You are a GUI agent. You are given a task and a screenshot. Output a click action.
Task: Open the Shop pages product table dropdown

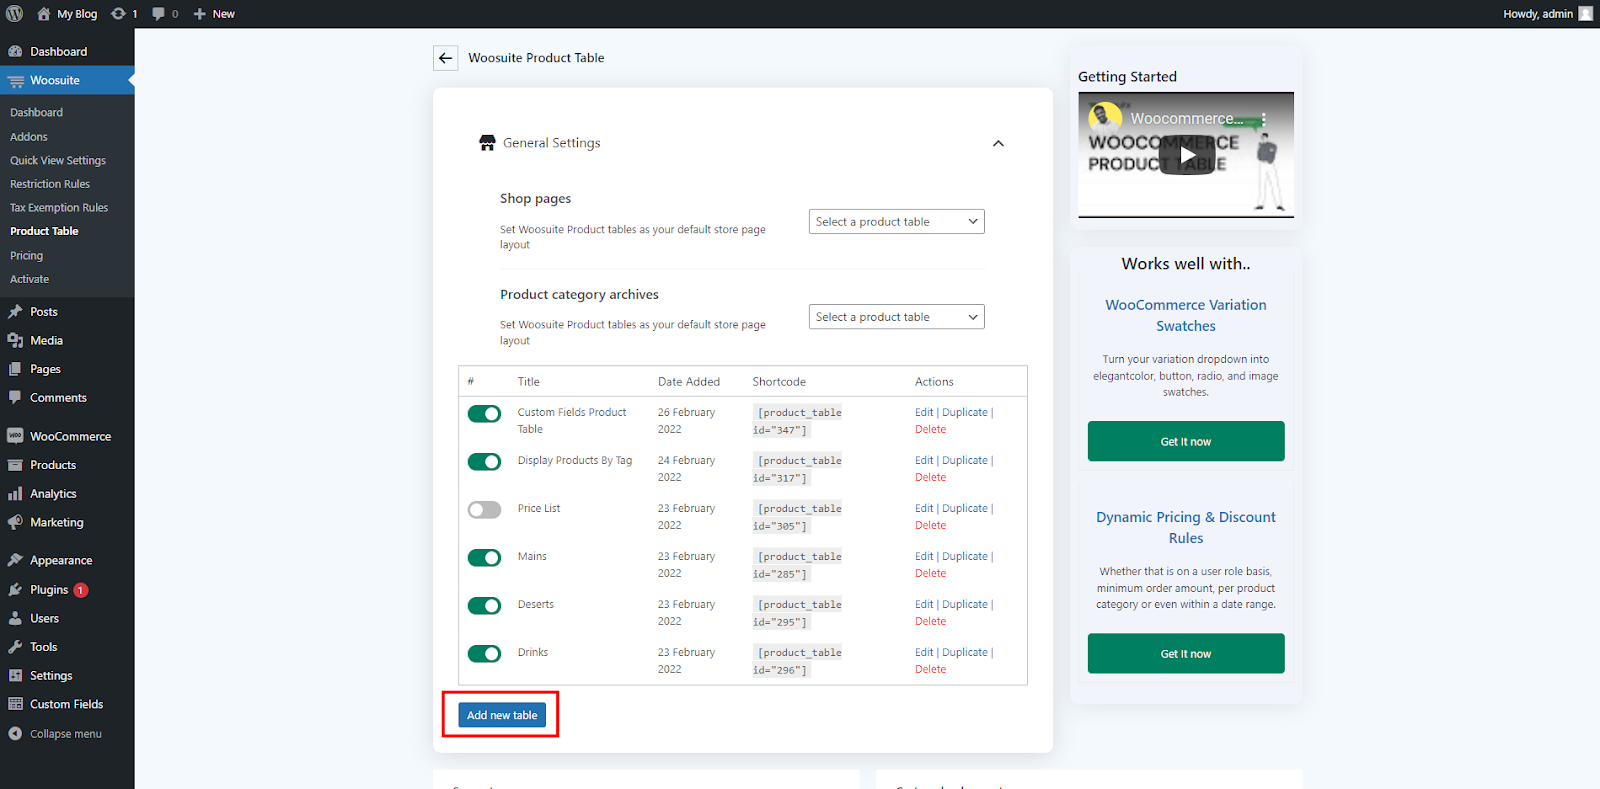pyautogui.click(x=897, y=222)
